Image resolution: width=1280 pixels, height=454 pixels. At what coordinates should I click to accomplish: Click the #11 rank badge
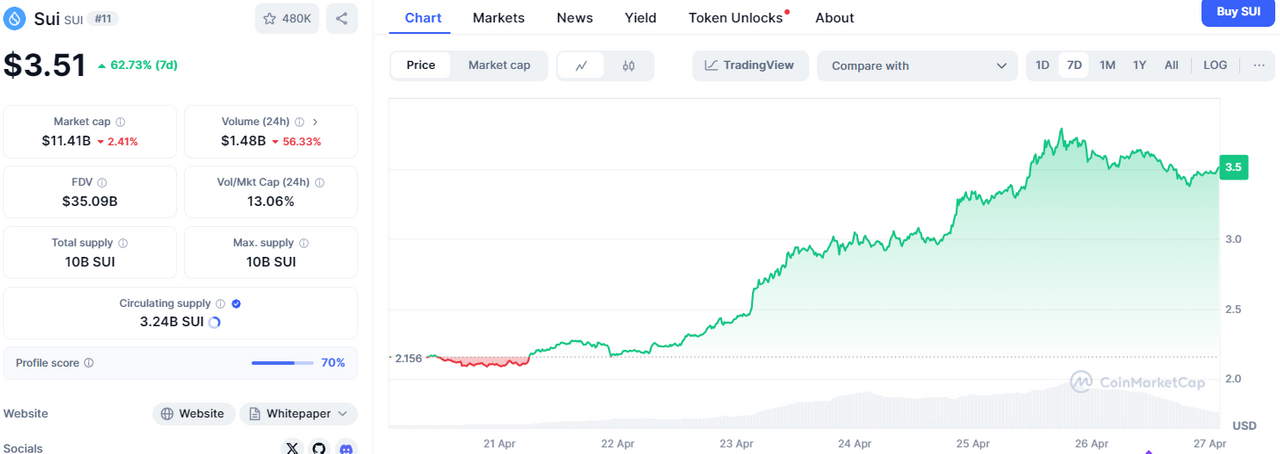[x=103, y=18]
